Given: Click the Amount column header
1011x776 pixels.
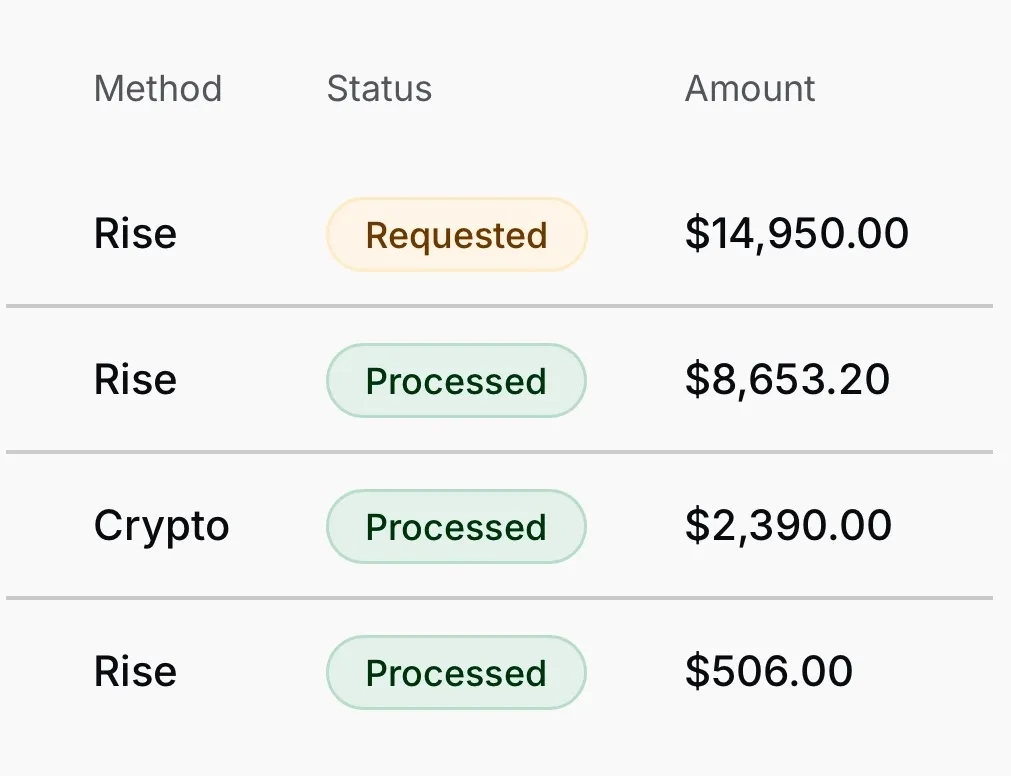Looking at the screenshot, I should (750, 89).
